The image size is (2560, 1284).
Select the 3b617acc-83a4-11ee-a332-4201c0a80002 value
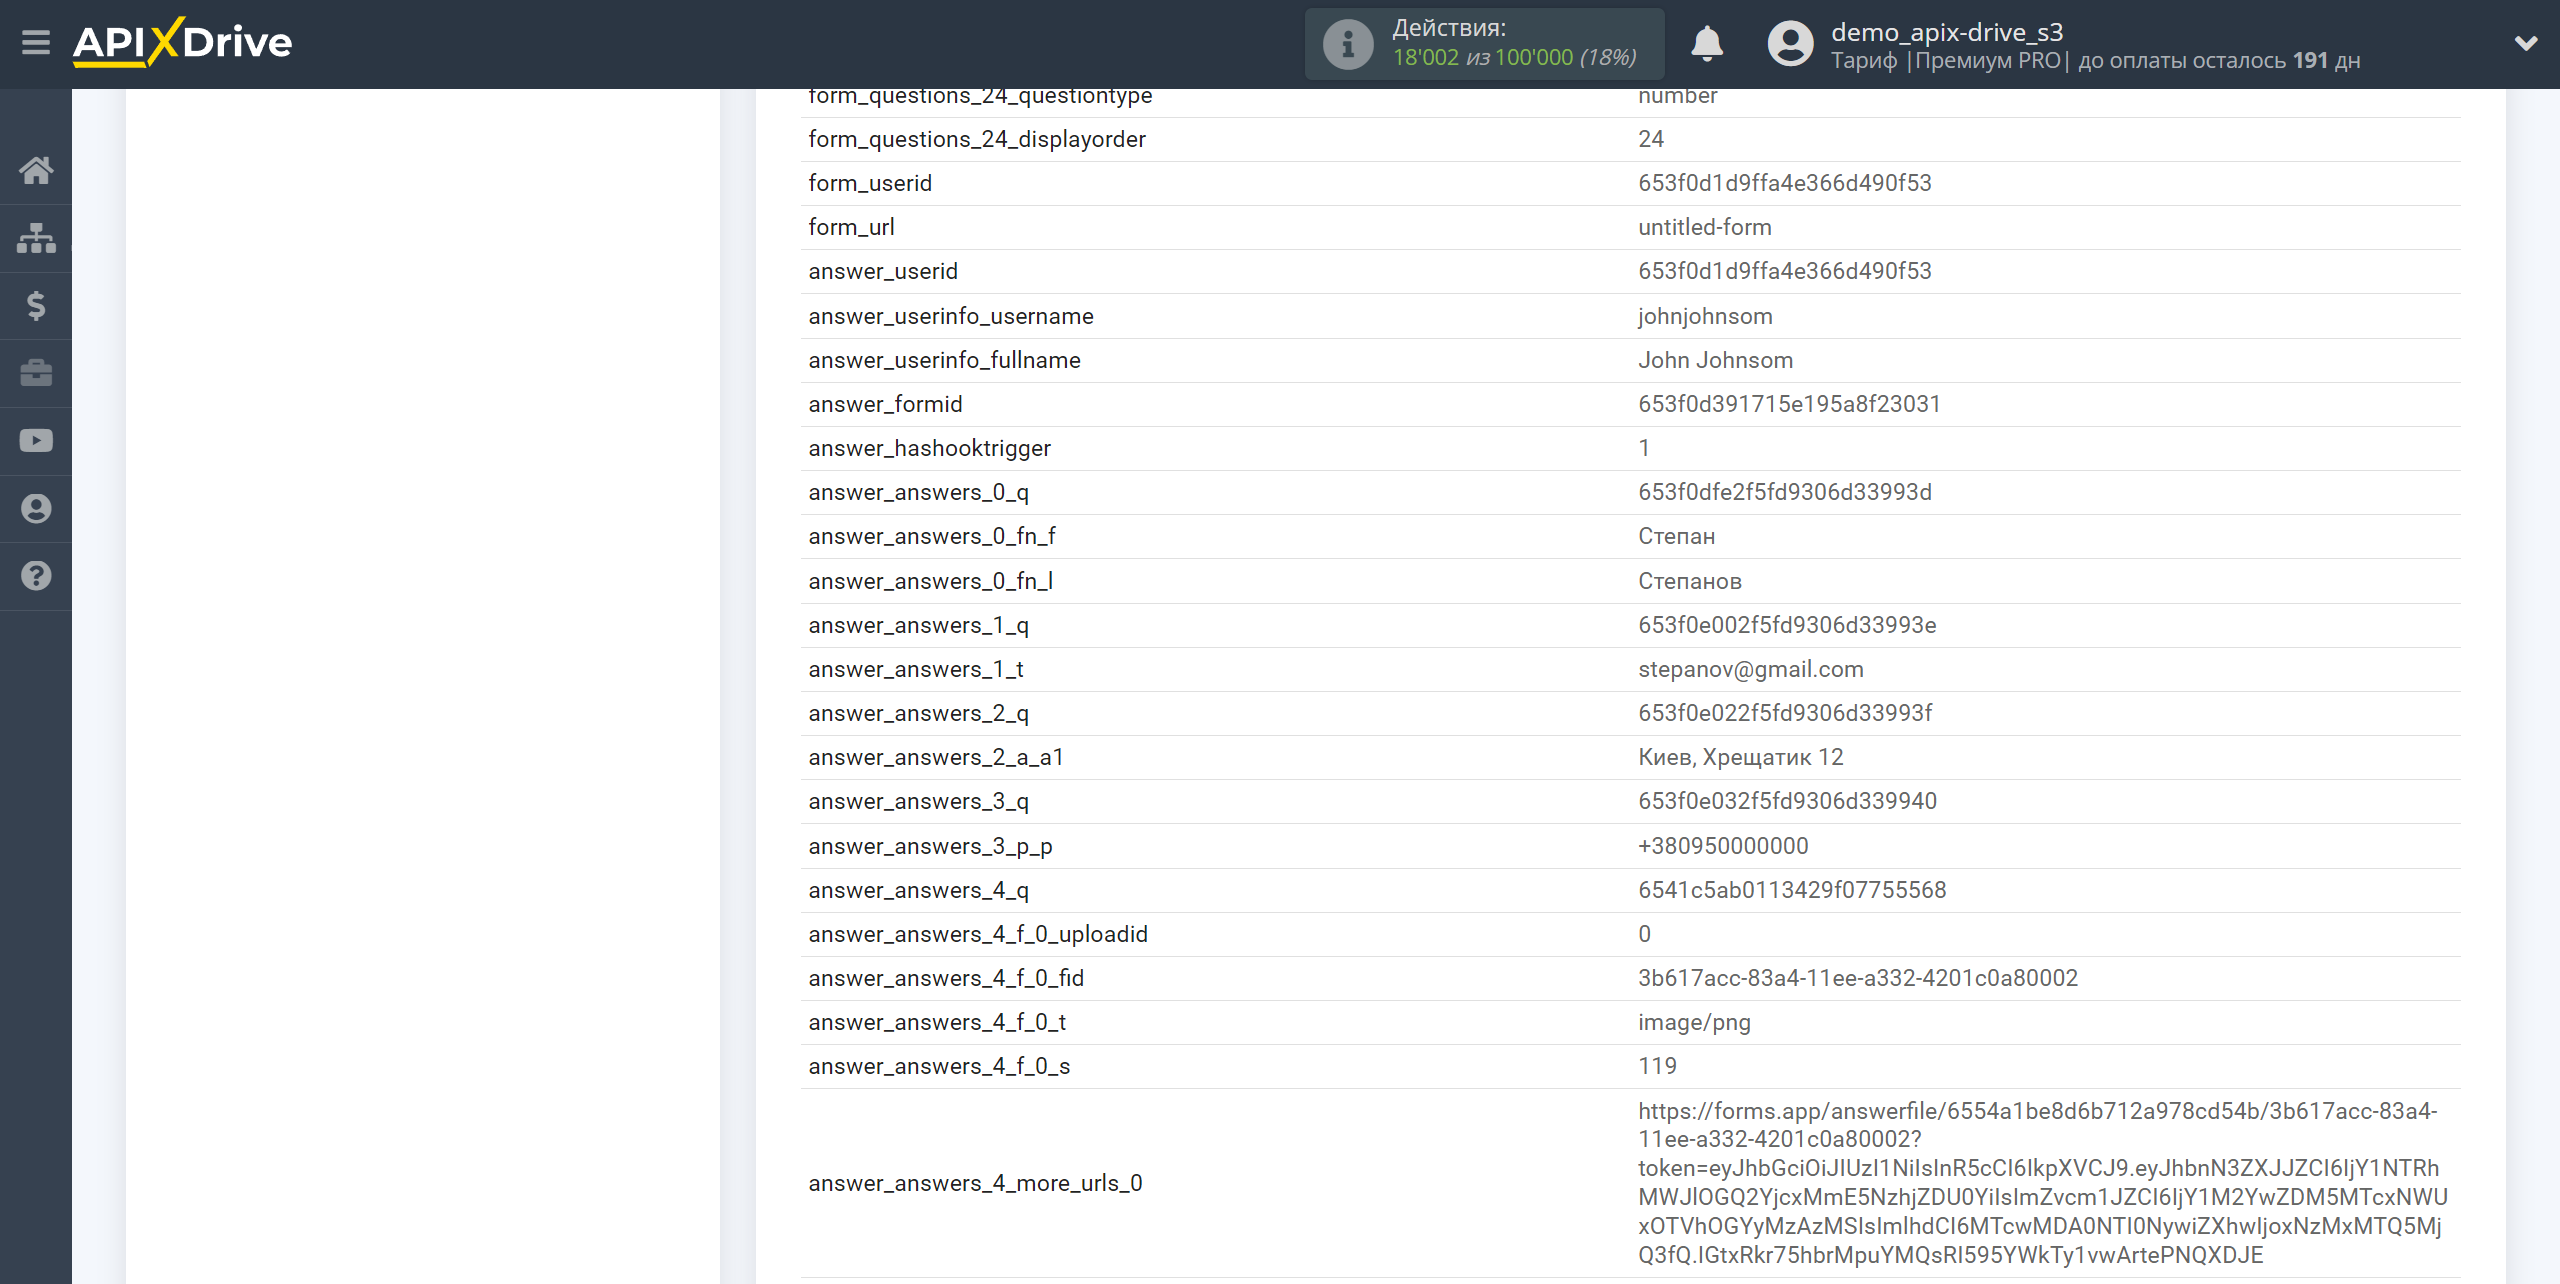[1858, 978]
